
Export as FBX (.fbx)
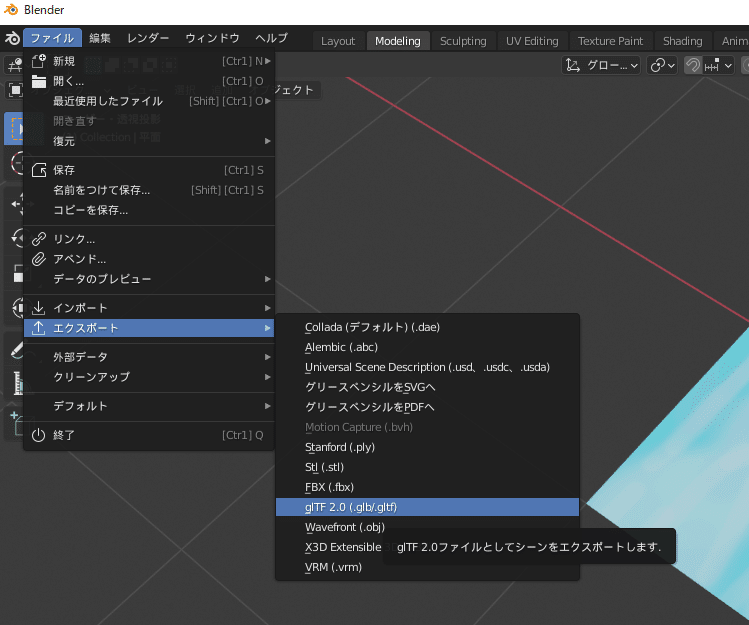[x=428, y=487]
